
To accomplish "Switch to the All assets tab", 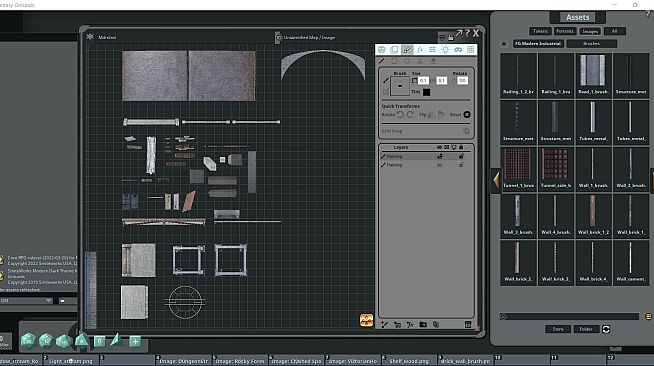I will (x=614, y=31).
